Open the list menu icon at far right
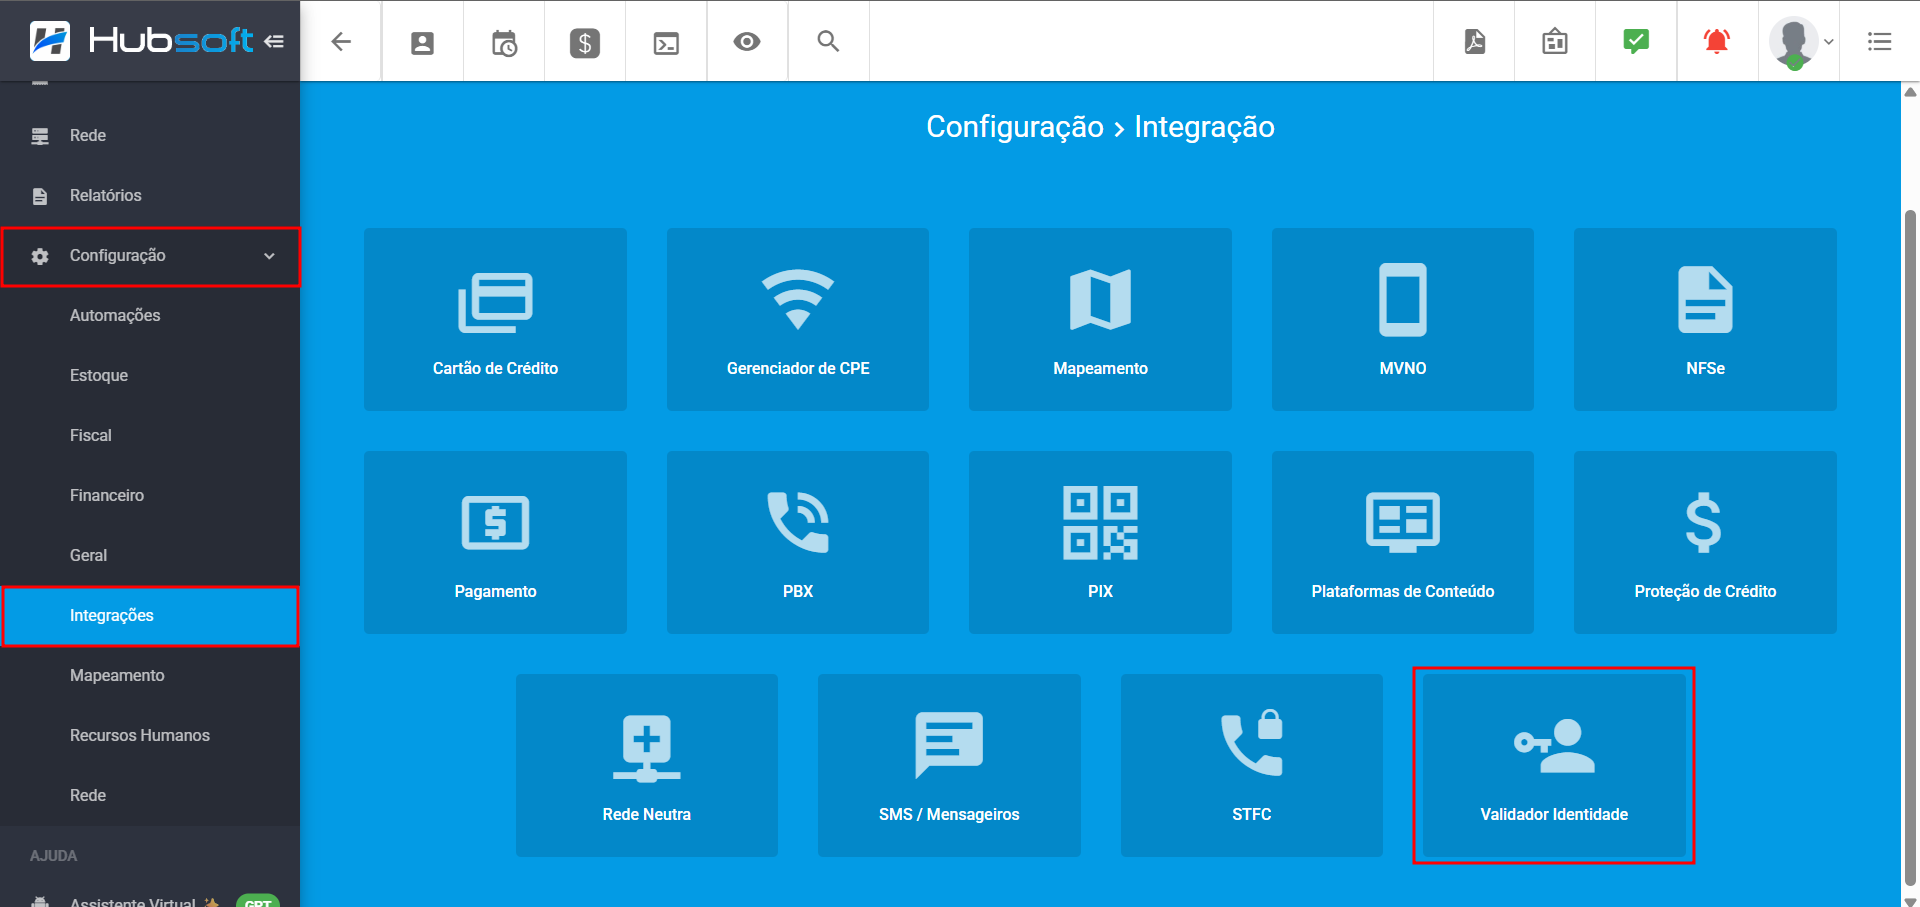 (x=1880, y=41)
